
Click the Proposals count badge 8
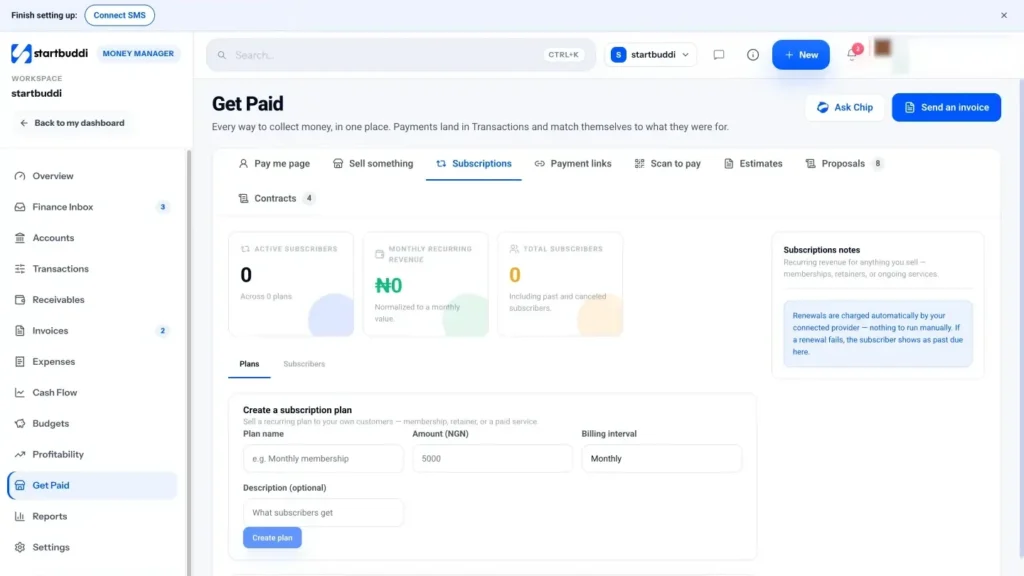pos(878,163)
